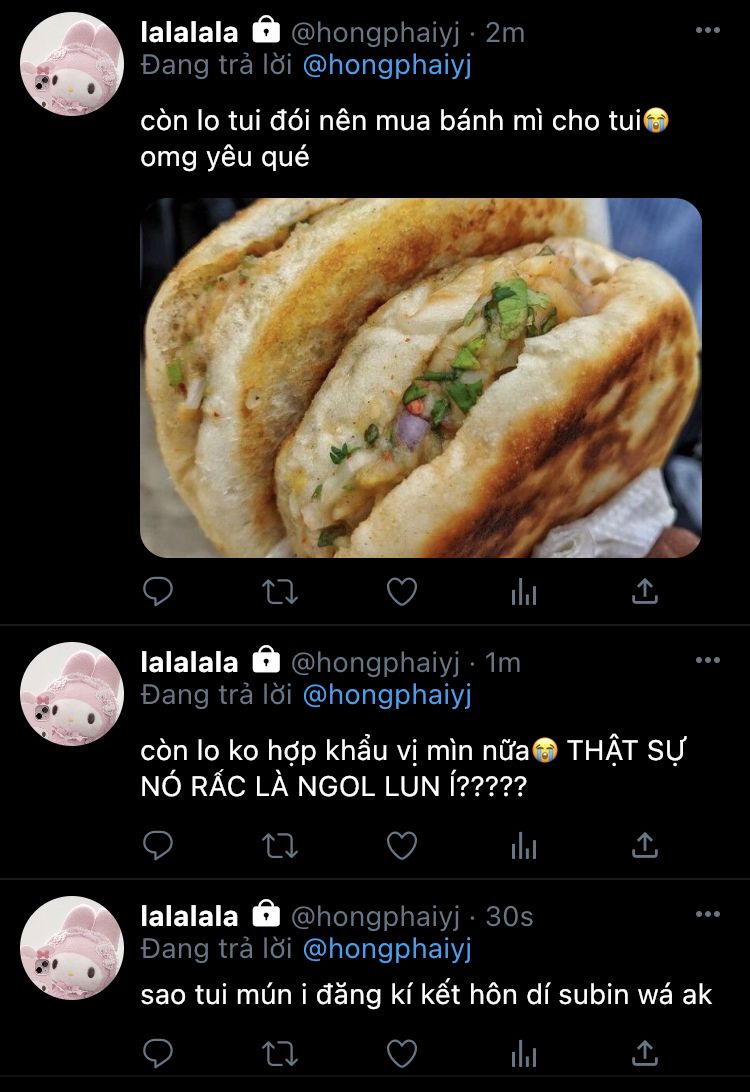Open @hongphaiyj mention link in last tweet
Viewport: 750px width, 1092px height.
[x=387, y=949]
